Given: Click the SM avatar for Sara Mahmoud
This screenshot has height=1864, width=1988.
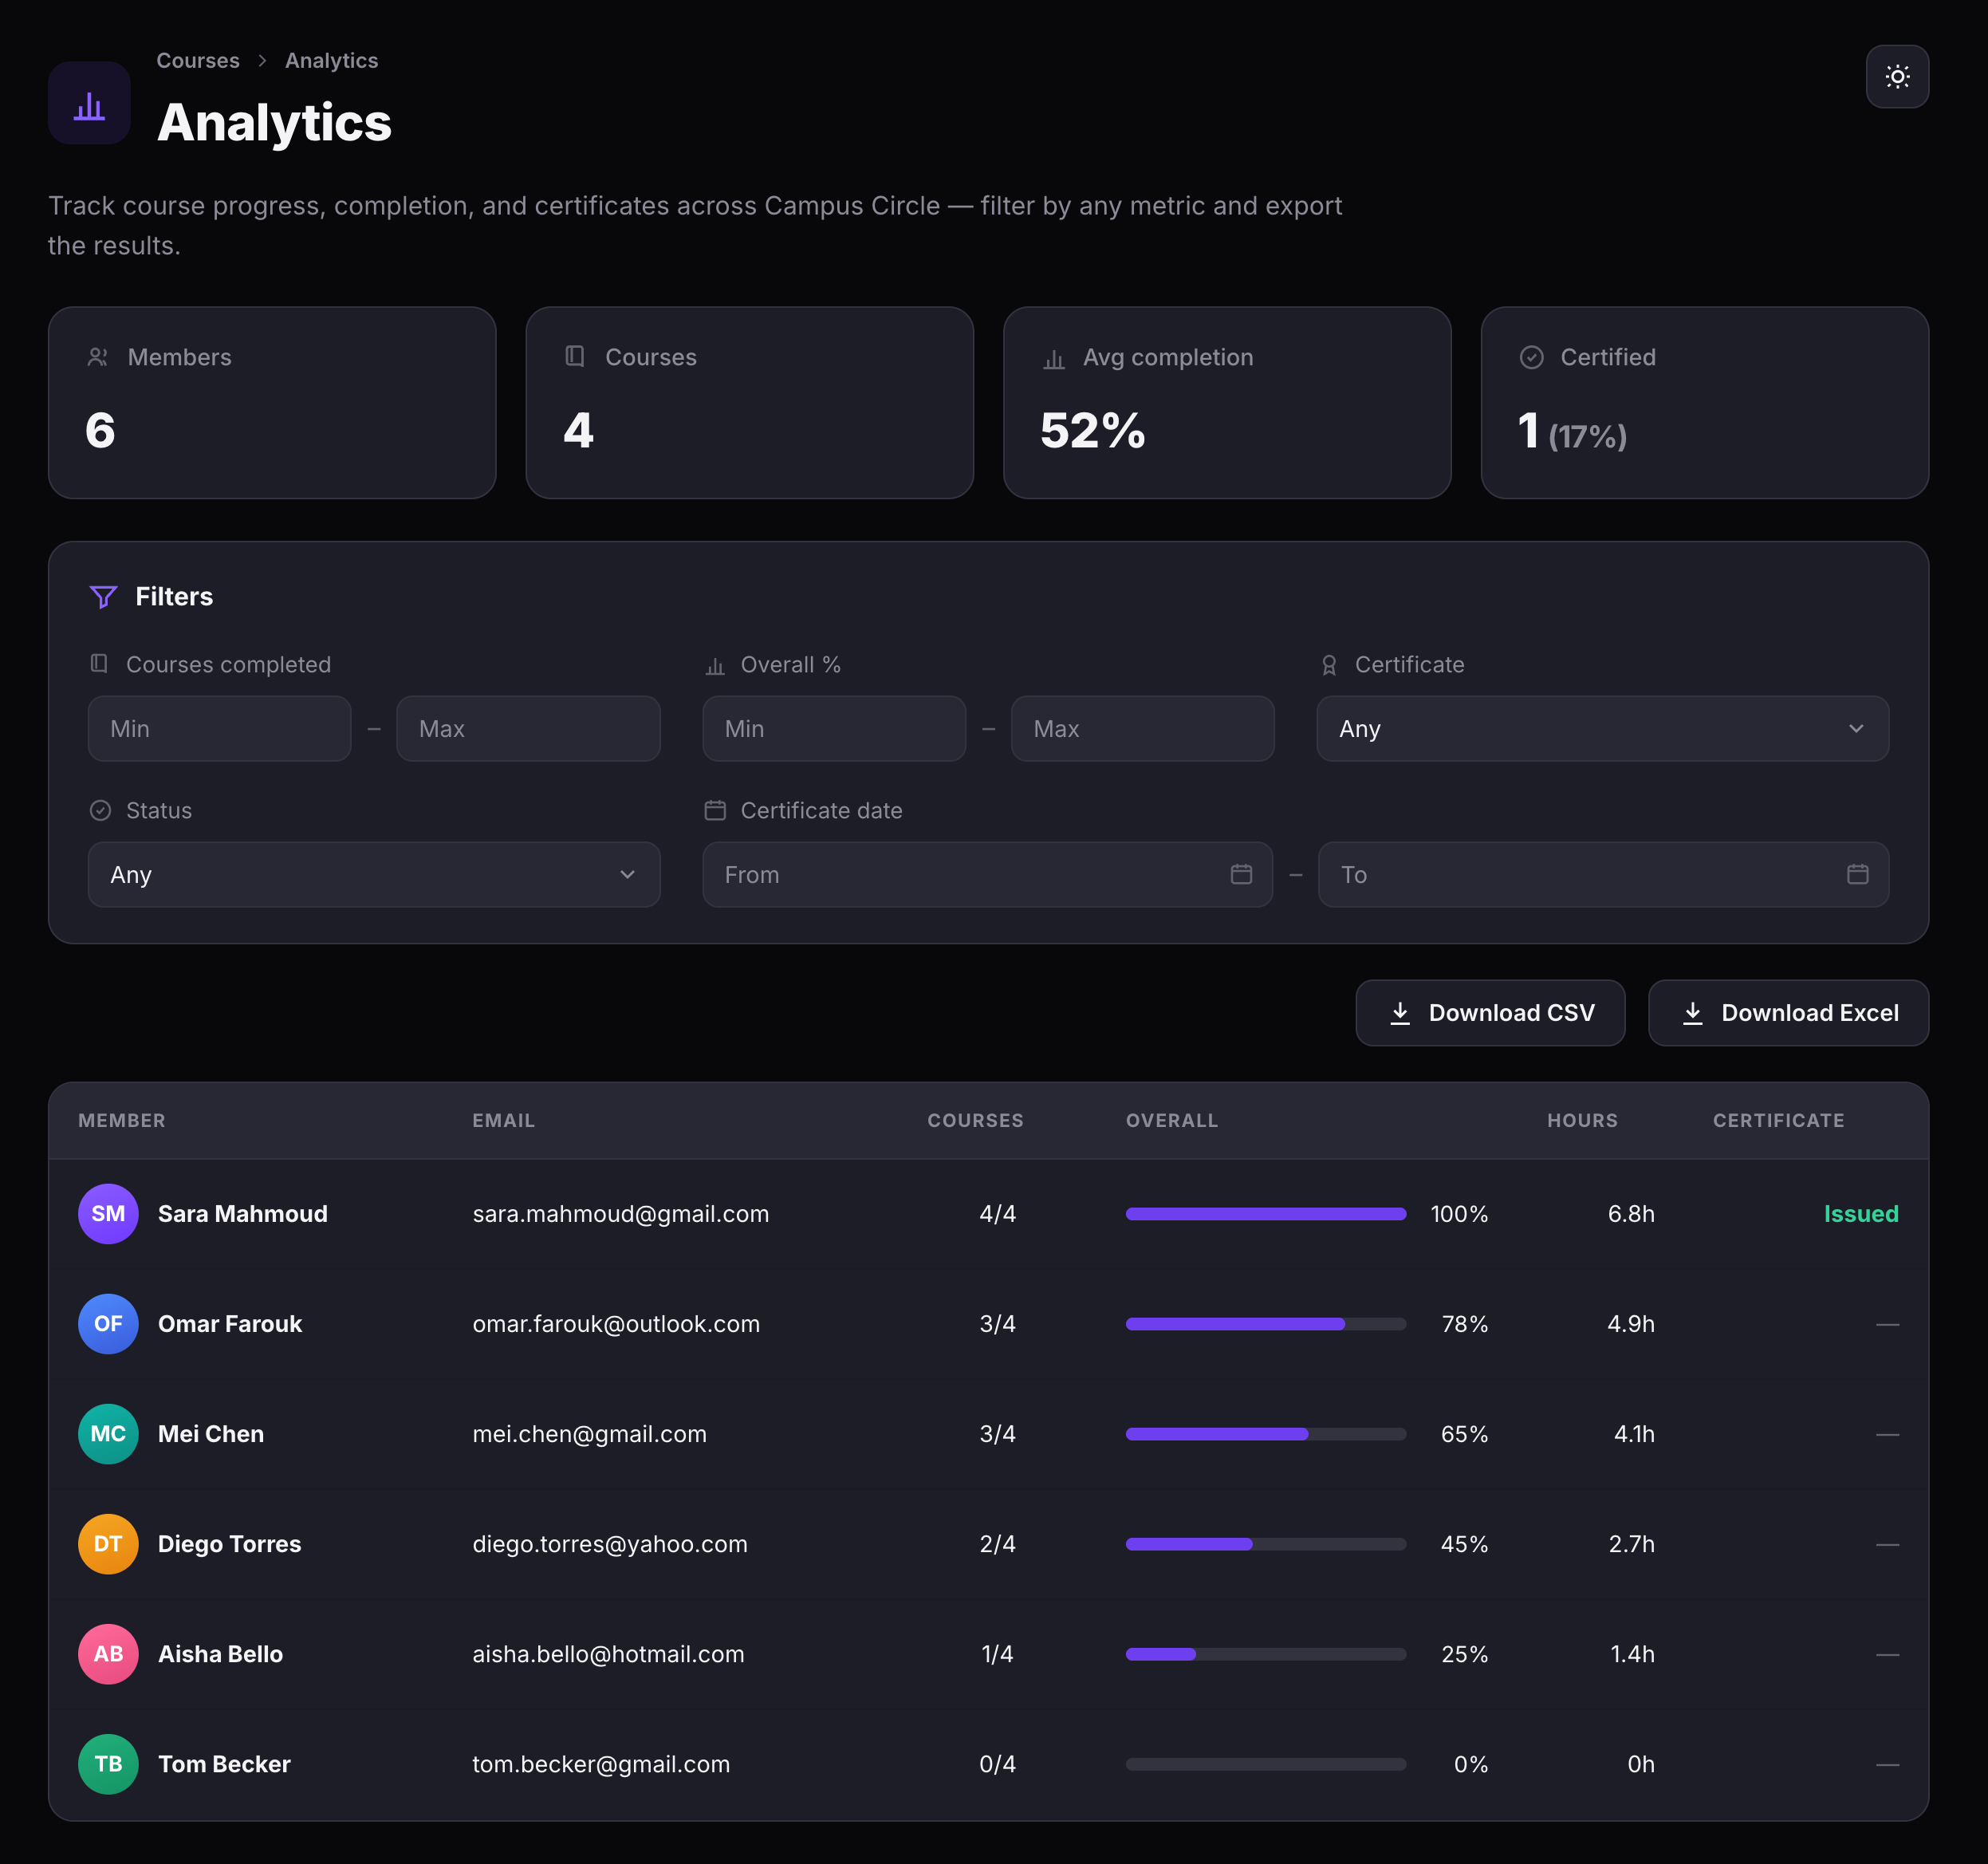Looking at the screenshot, I should pyautogui.click(x=108, y=1214).
